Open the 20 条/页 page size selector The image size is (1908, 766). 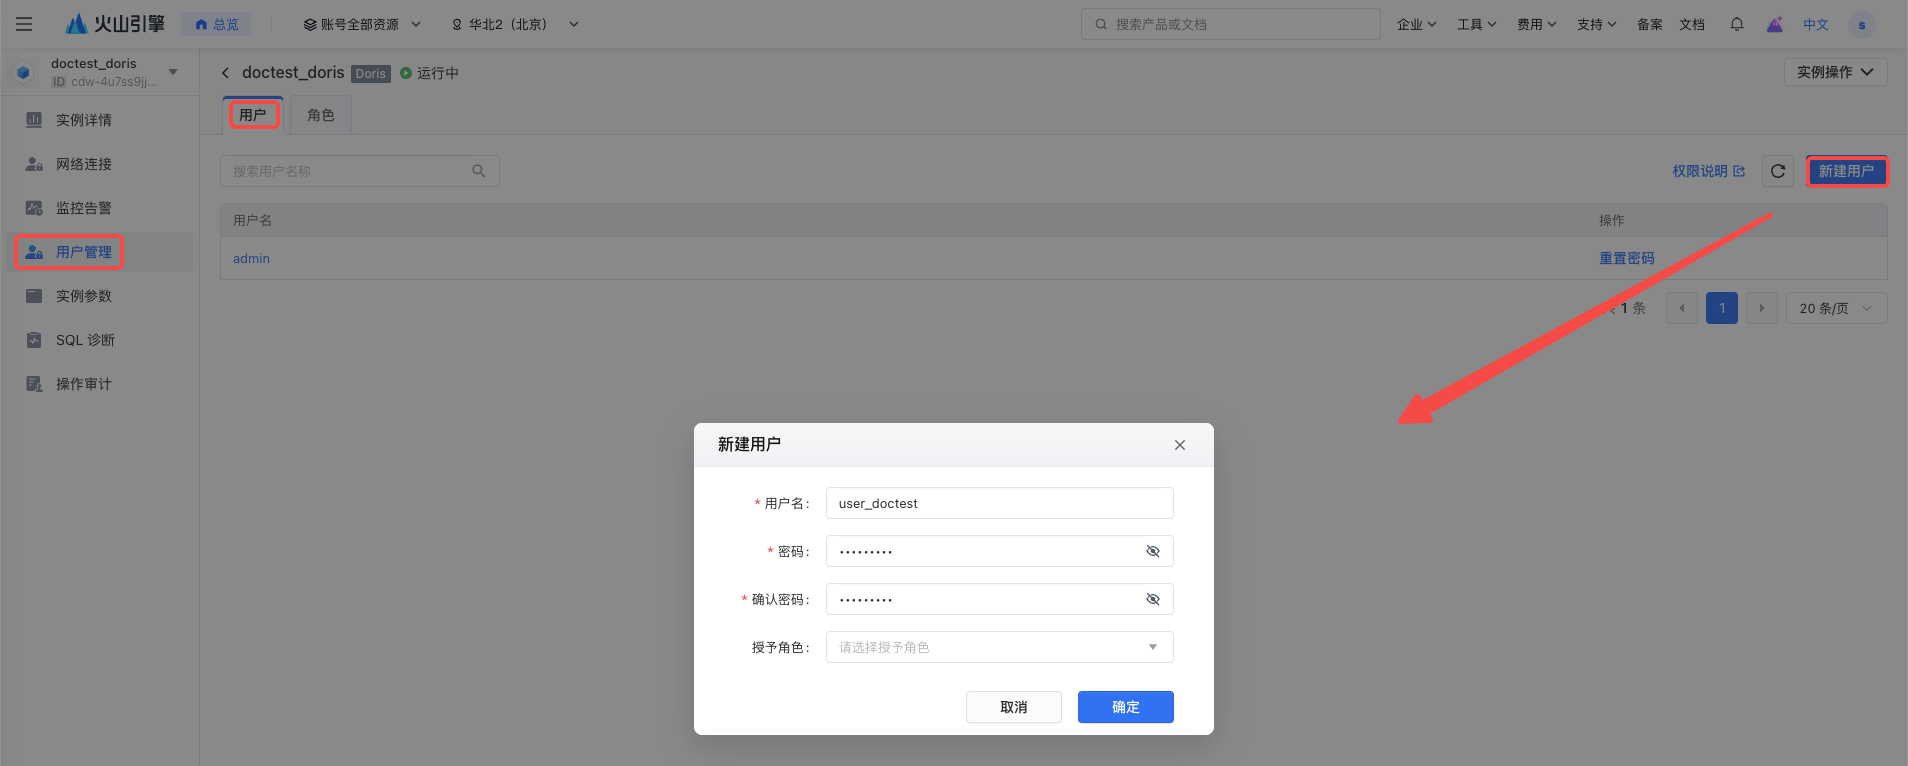pos(1837,308)
